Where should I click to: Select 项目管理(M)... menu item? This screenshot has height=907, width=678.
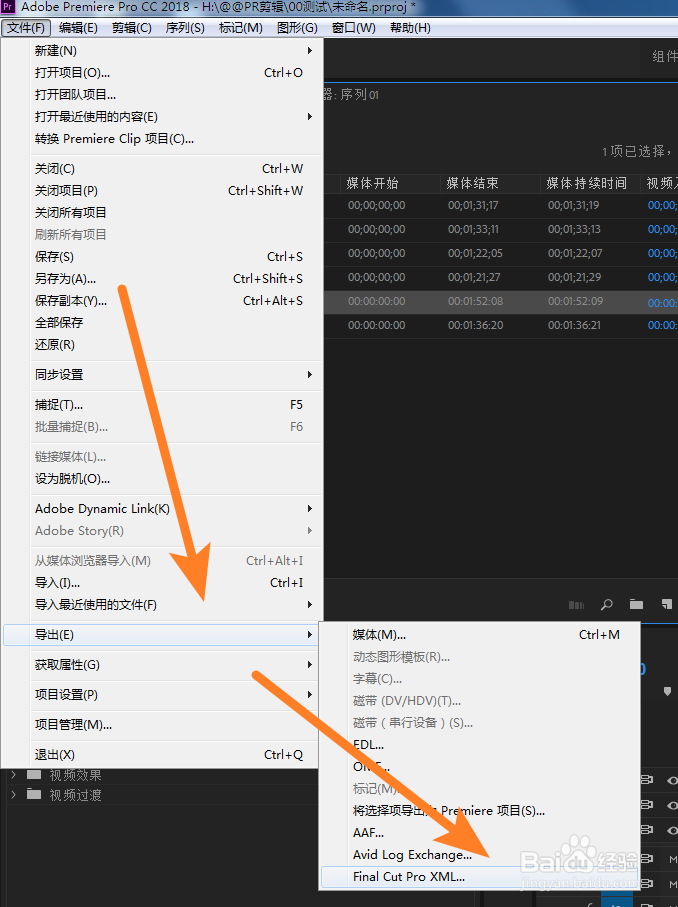click(x=161, y=725)
